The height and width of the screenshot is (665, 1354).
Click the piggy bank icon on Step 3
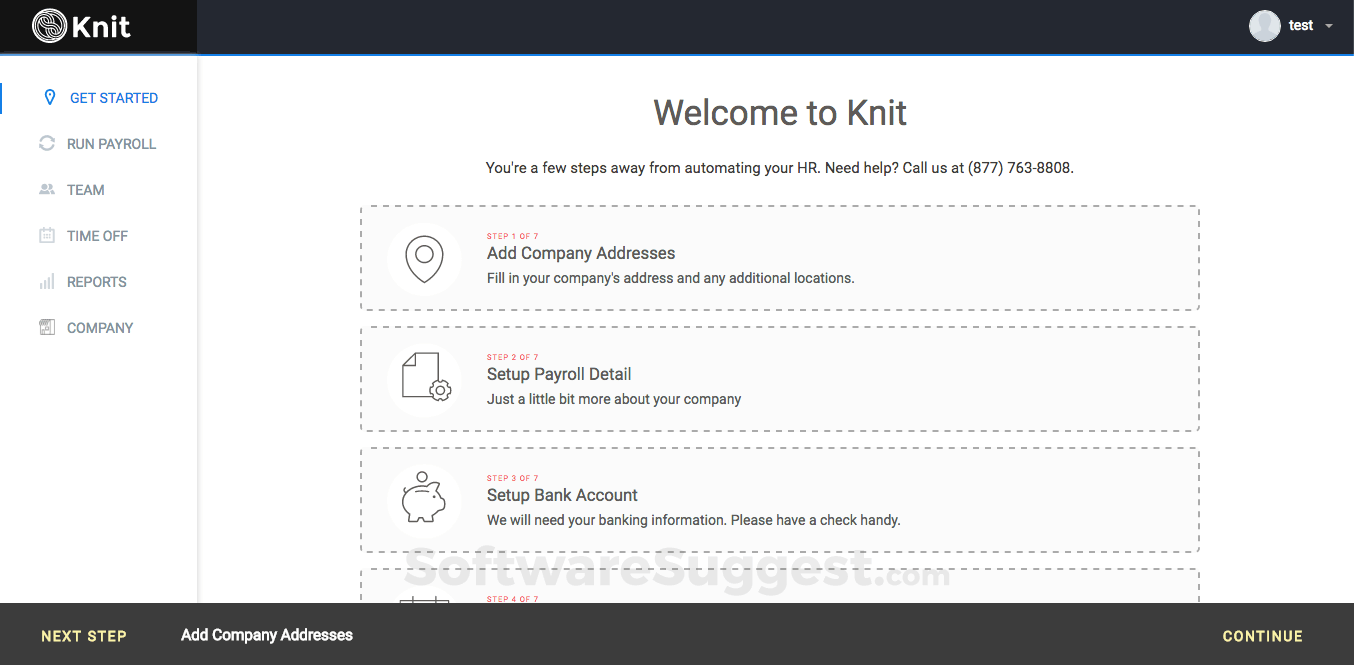(x=424, y=499)
